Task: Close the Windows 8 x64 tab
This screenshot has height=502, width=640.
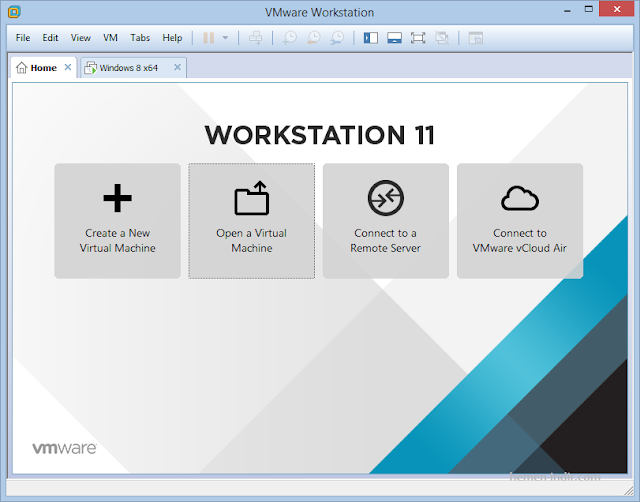Action: pyautogui.click(x=177, y=67)
